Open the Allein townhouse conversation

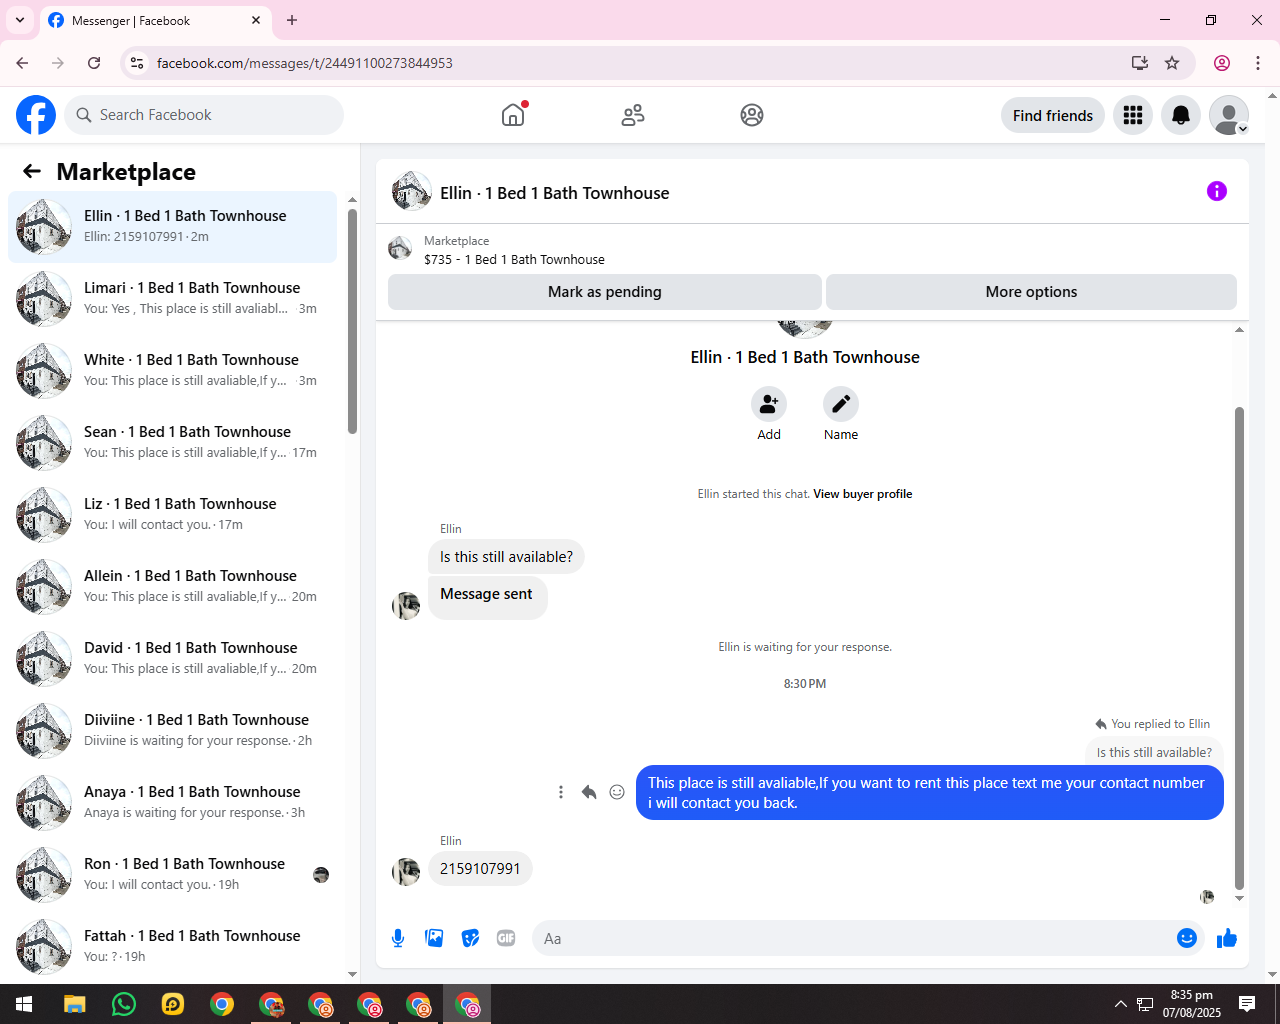[x=173, y=586]
